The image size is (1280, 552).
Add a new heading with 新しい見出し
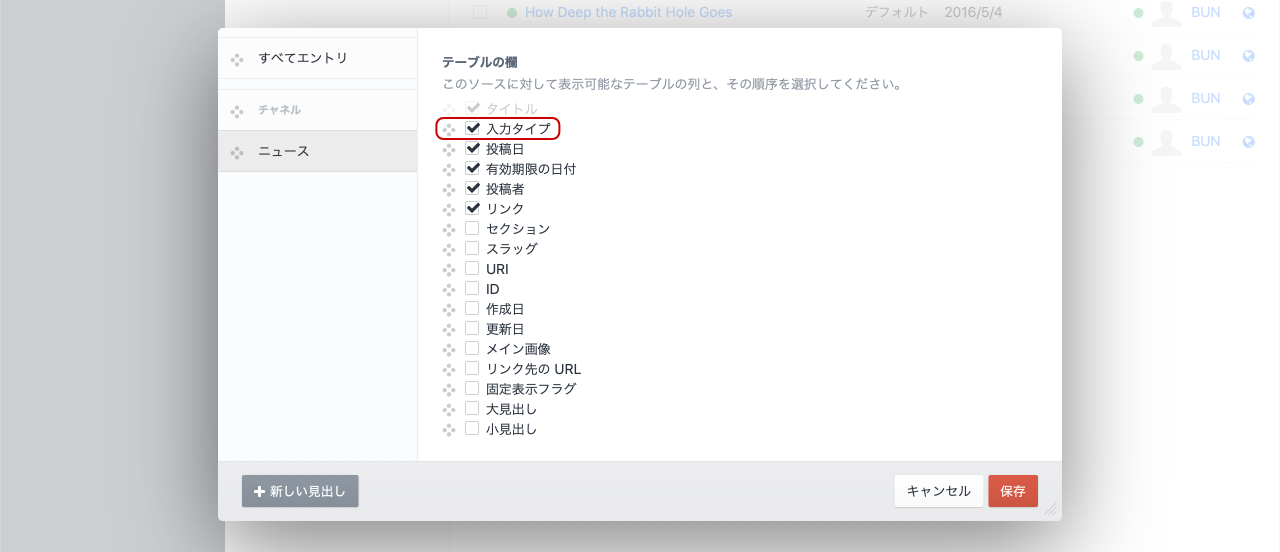click(300, 491)
